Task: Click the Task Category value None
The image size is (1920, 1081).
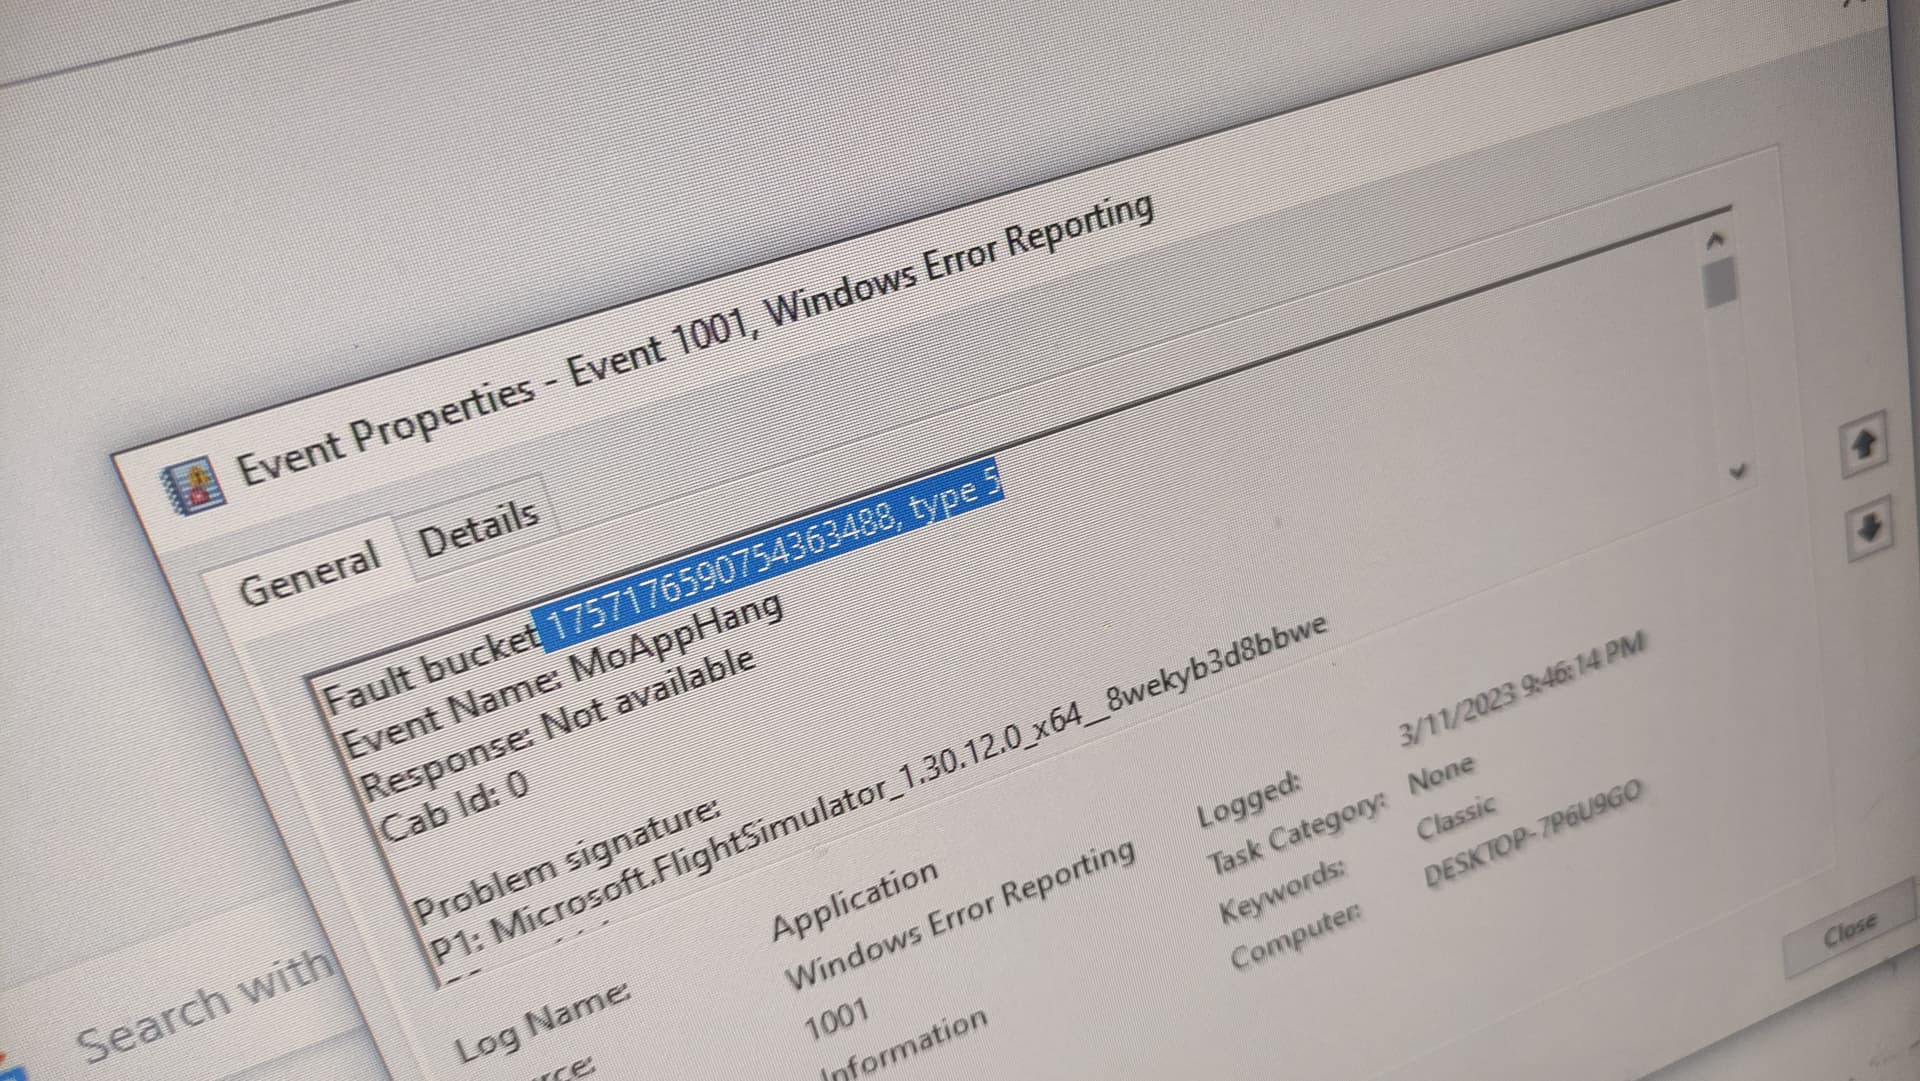Action: click(1440, 772)
